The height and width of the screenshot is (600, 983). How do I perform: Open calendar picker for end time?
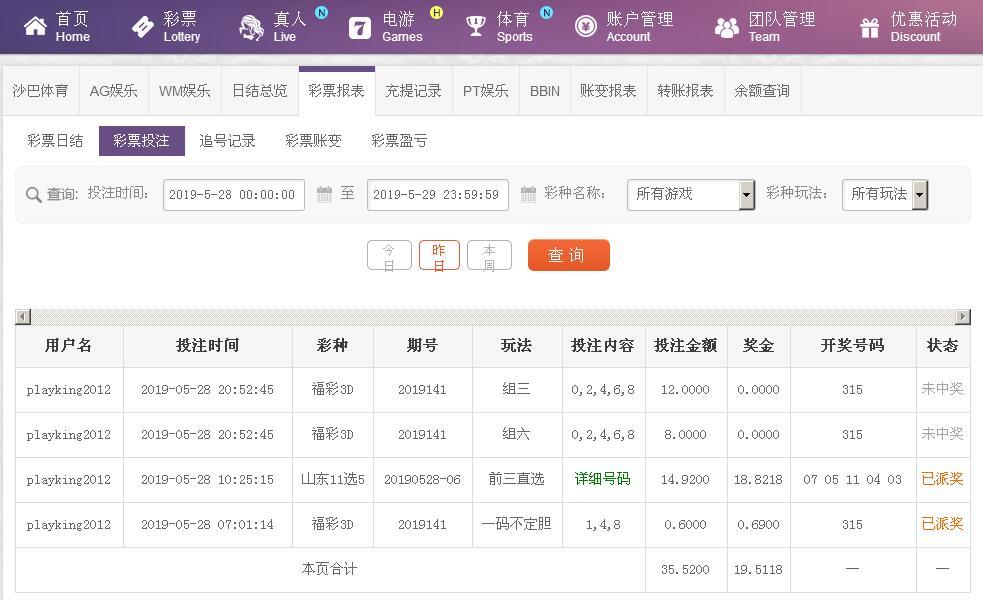pyautogui.click(x=528, y=194)
